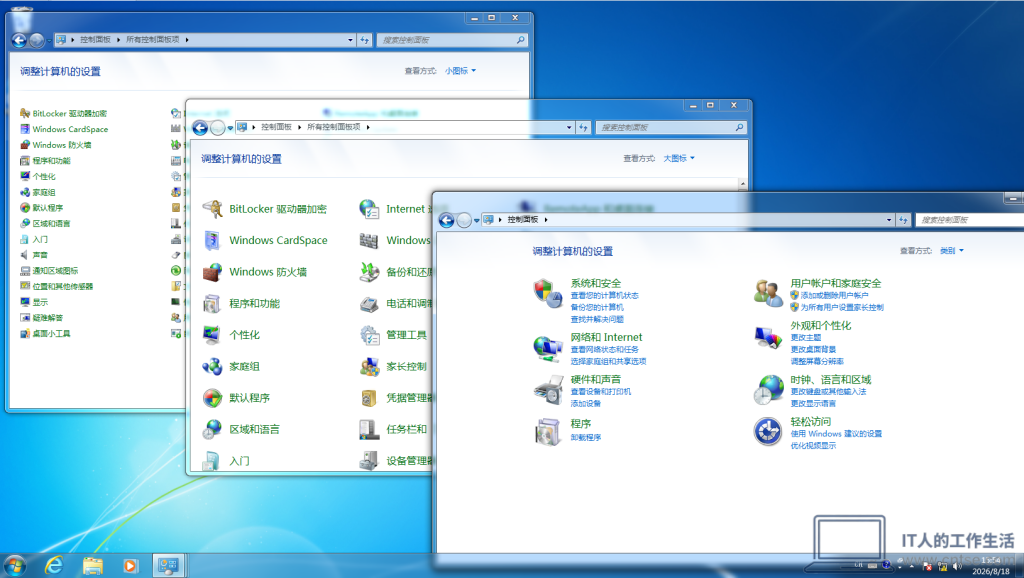Click 卸载程序 link
Viewport: 1024px width, 578px height.
(586, 438)
